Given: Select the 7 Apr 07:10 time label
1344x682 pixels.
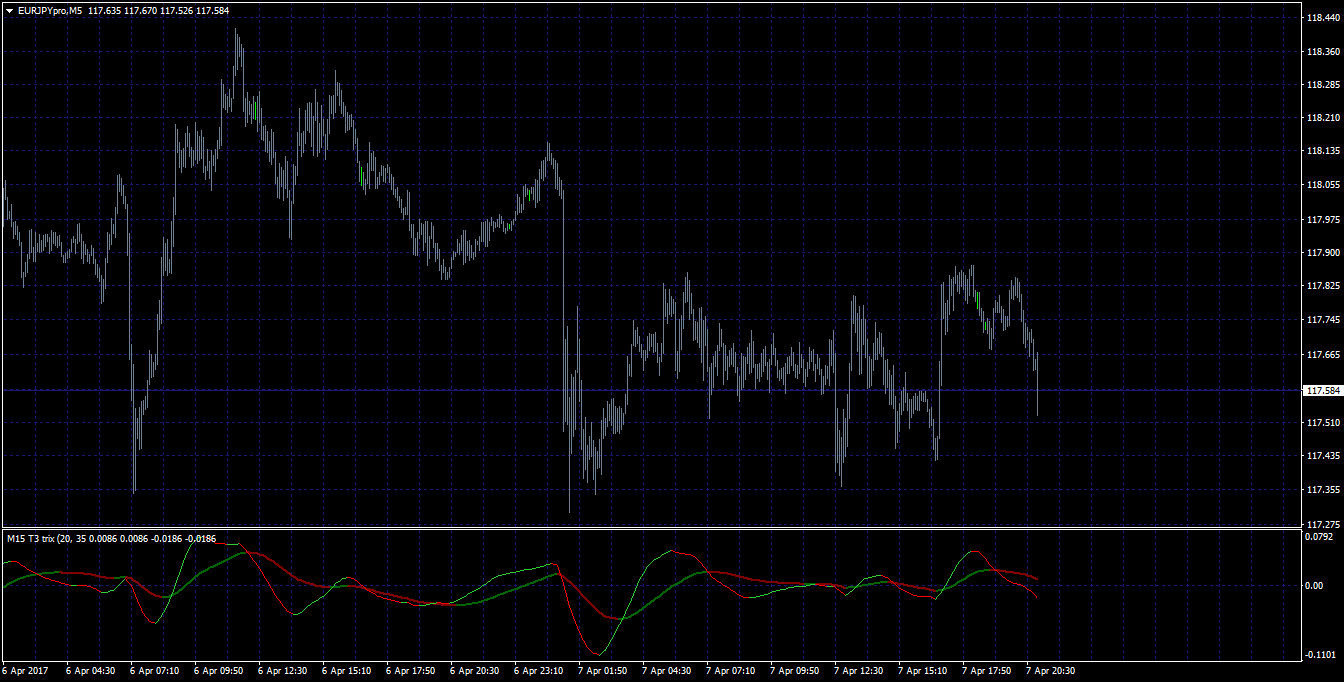Looking at the screenshot, I should coord(730,671).
